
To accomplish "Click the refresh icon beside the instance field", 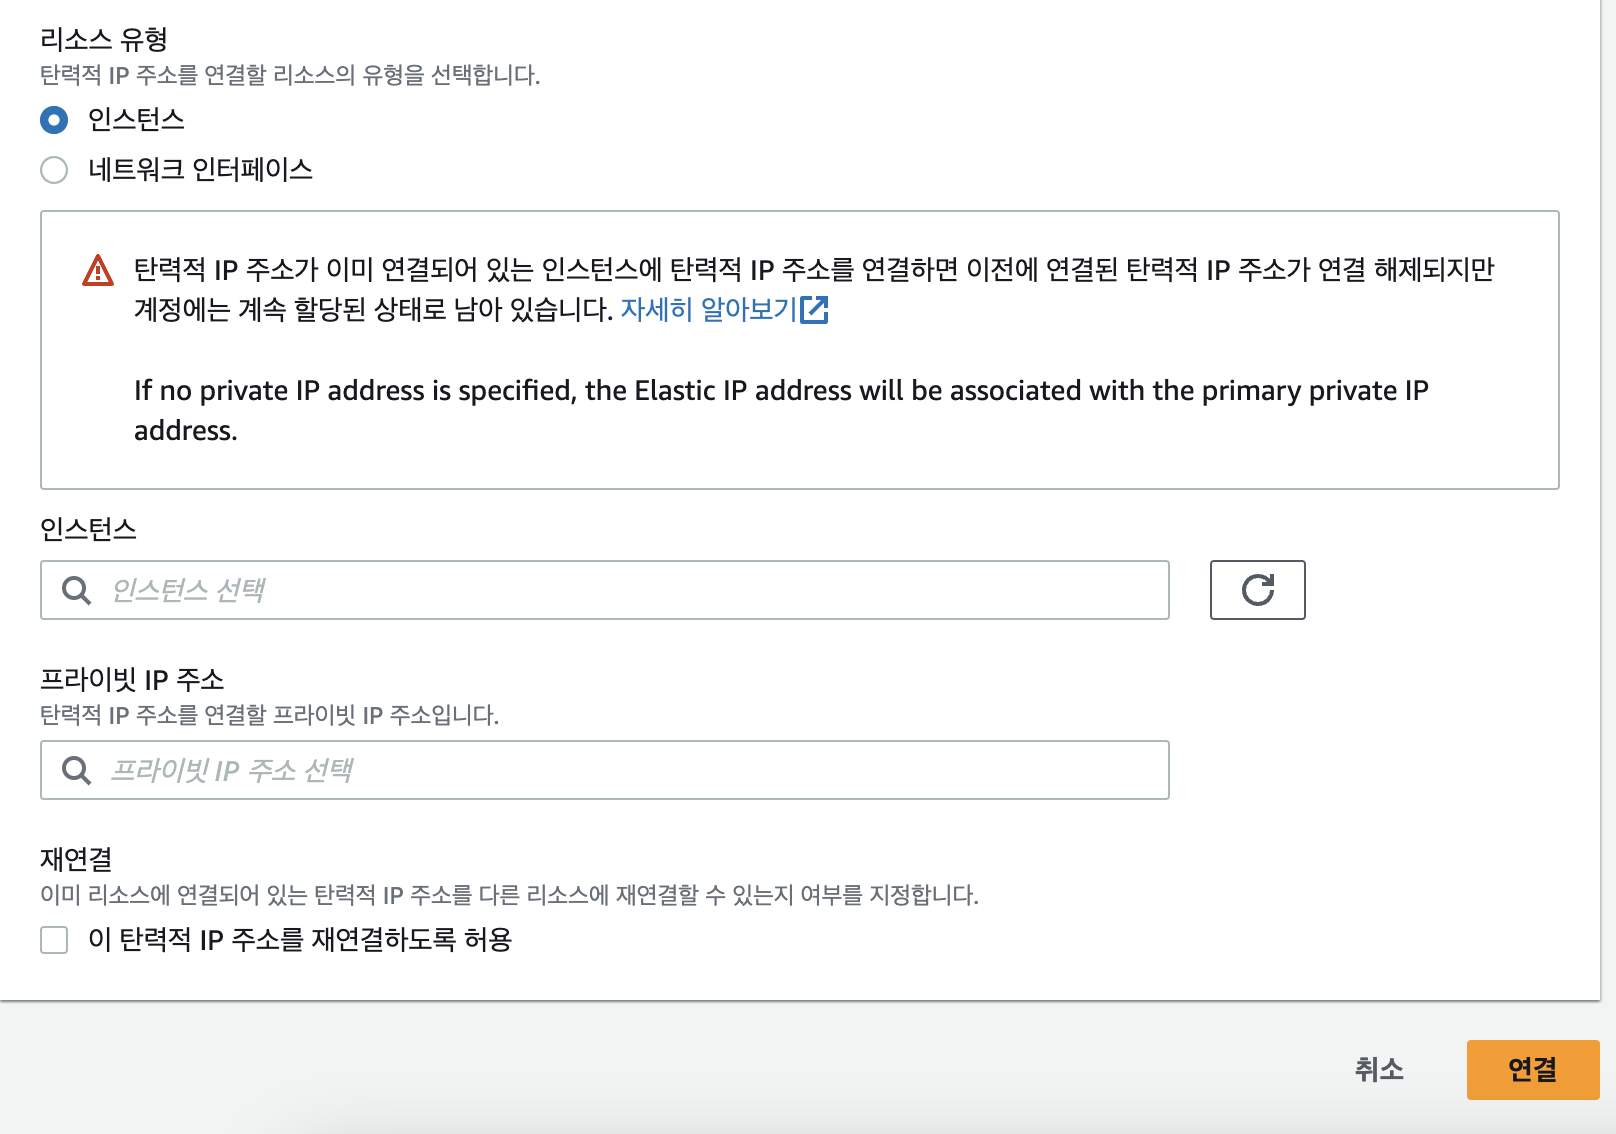I will tap(1257, 590).
